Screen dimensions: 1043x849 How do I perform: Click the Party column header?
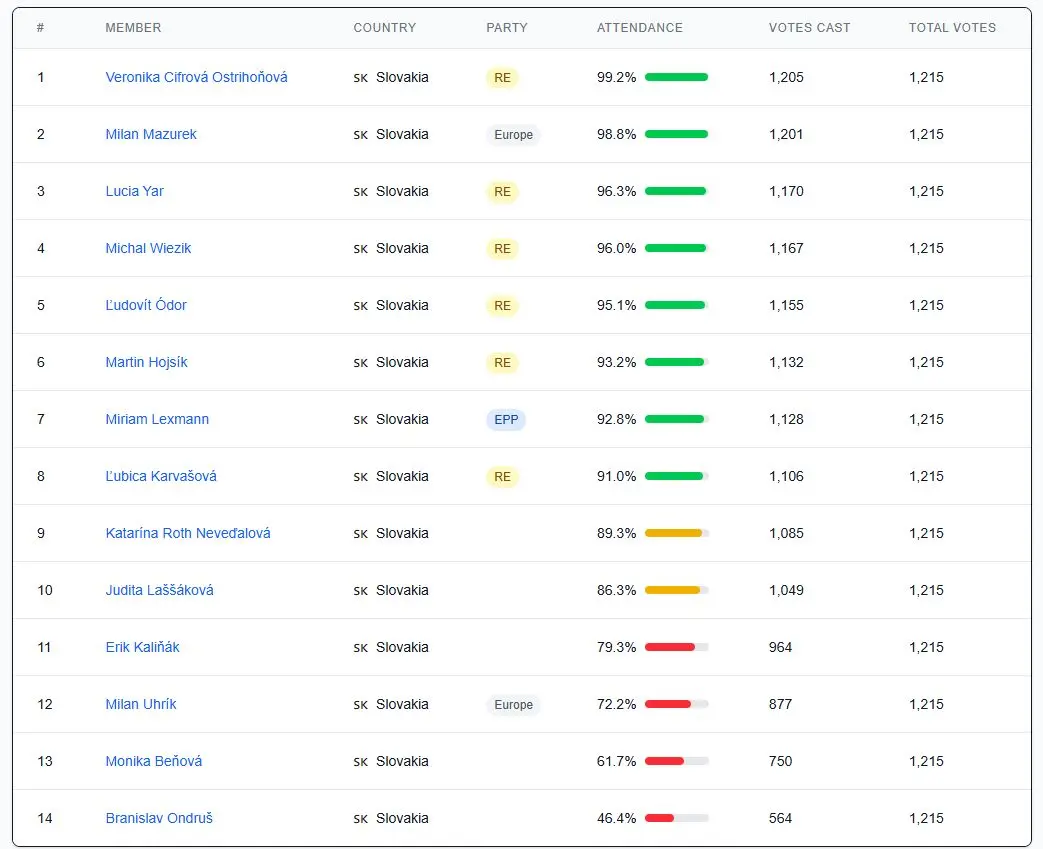coord(506,28)
